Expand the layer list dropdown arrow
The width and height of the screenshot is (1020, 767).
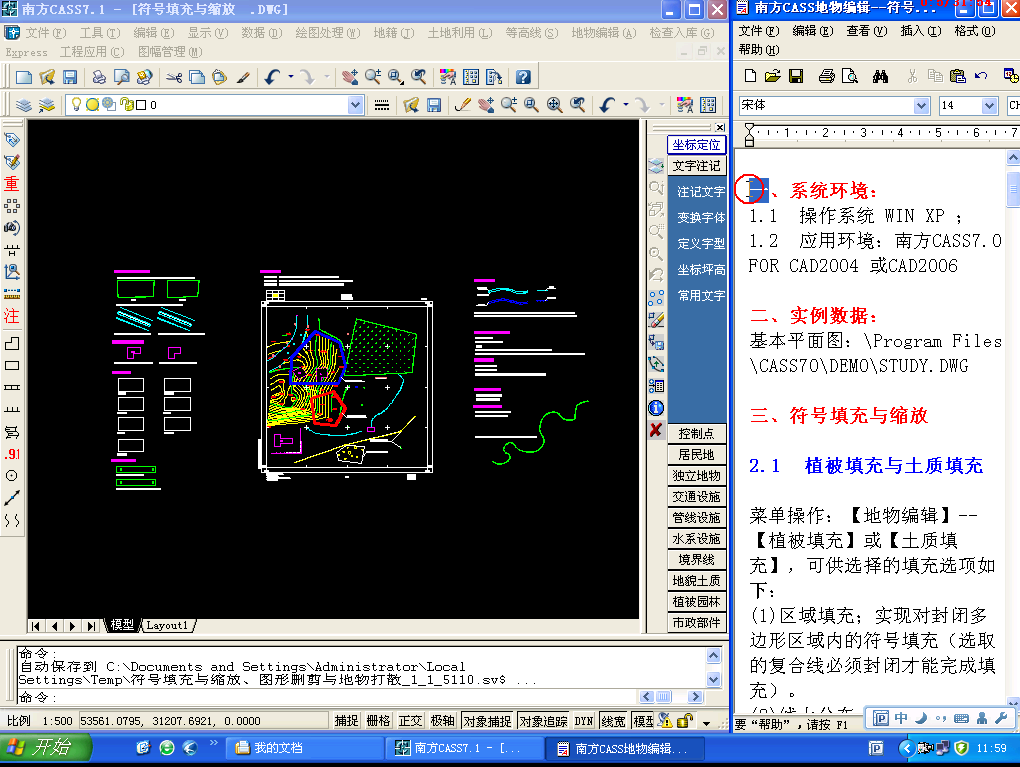coord(355,105)
